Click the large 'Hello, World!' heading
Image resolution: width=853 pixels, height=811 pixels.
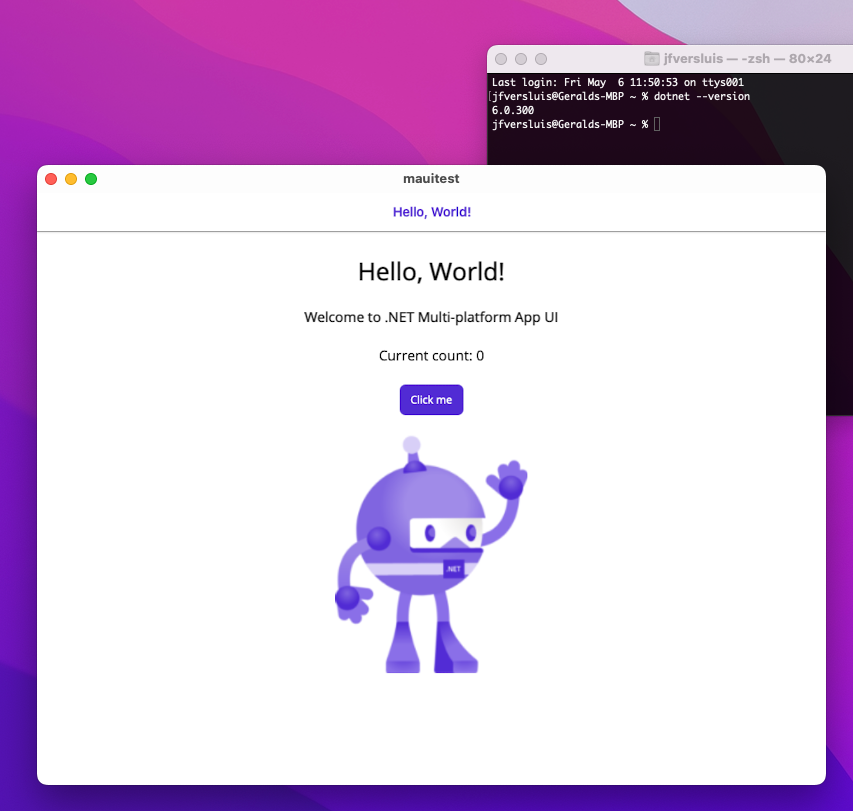coord(431,271)
